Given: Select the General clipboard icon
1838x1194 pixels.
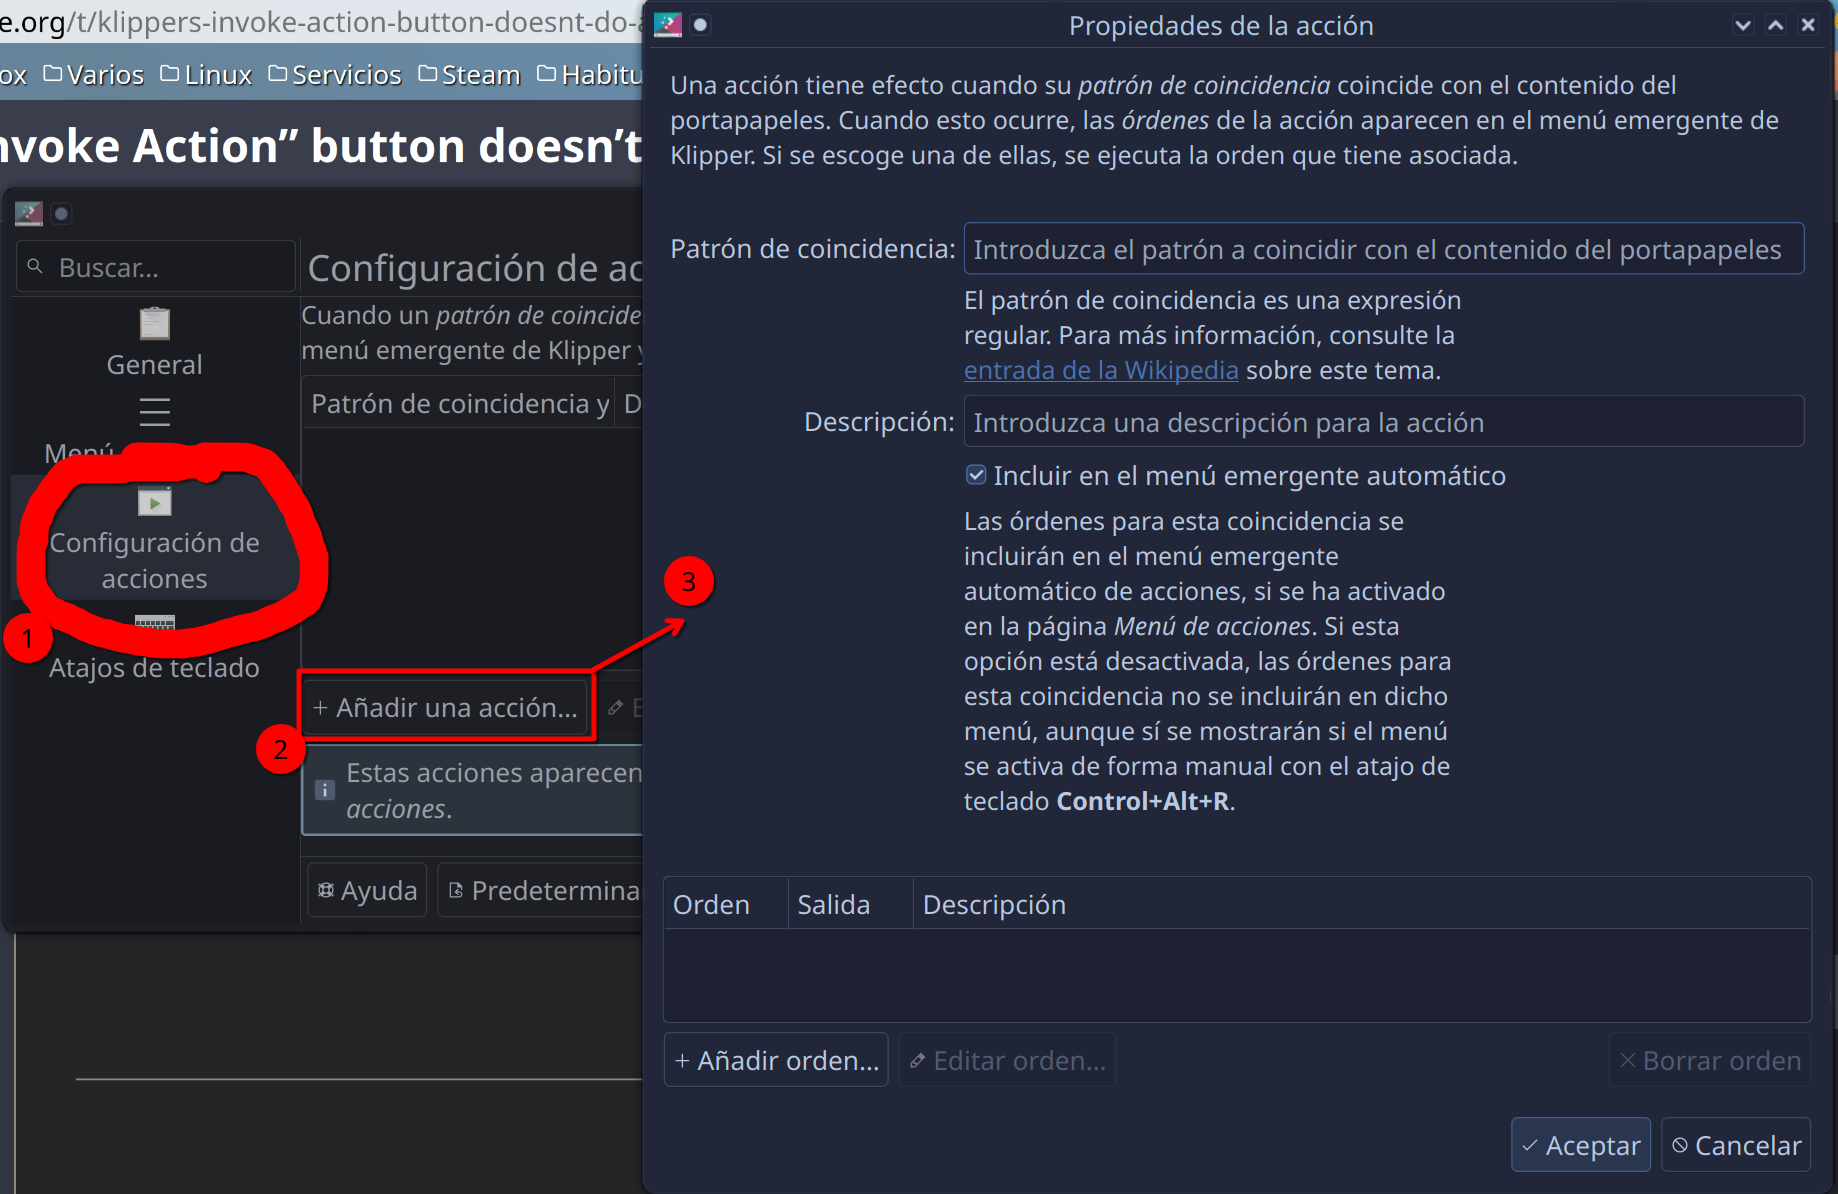Looking at the screenshot, I should (154, 324).
